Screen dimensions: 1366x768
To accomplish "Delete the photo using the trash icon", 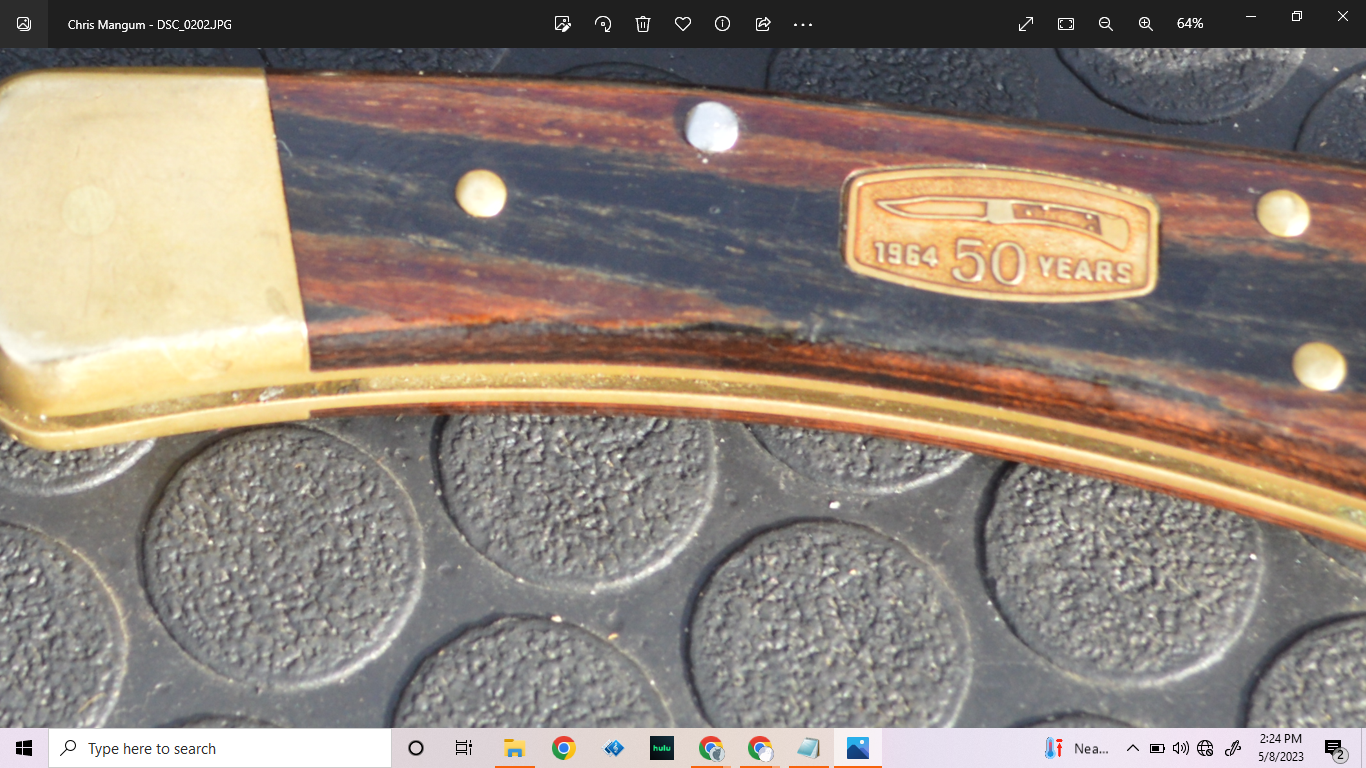I will [x=643, y=24].
